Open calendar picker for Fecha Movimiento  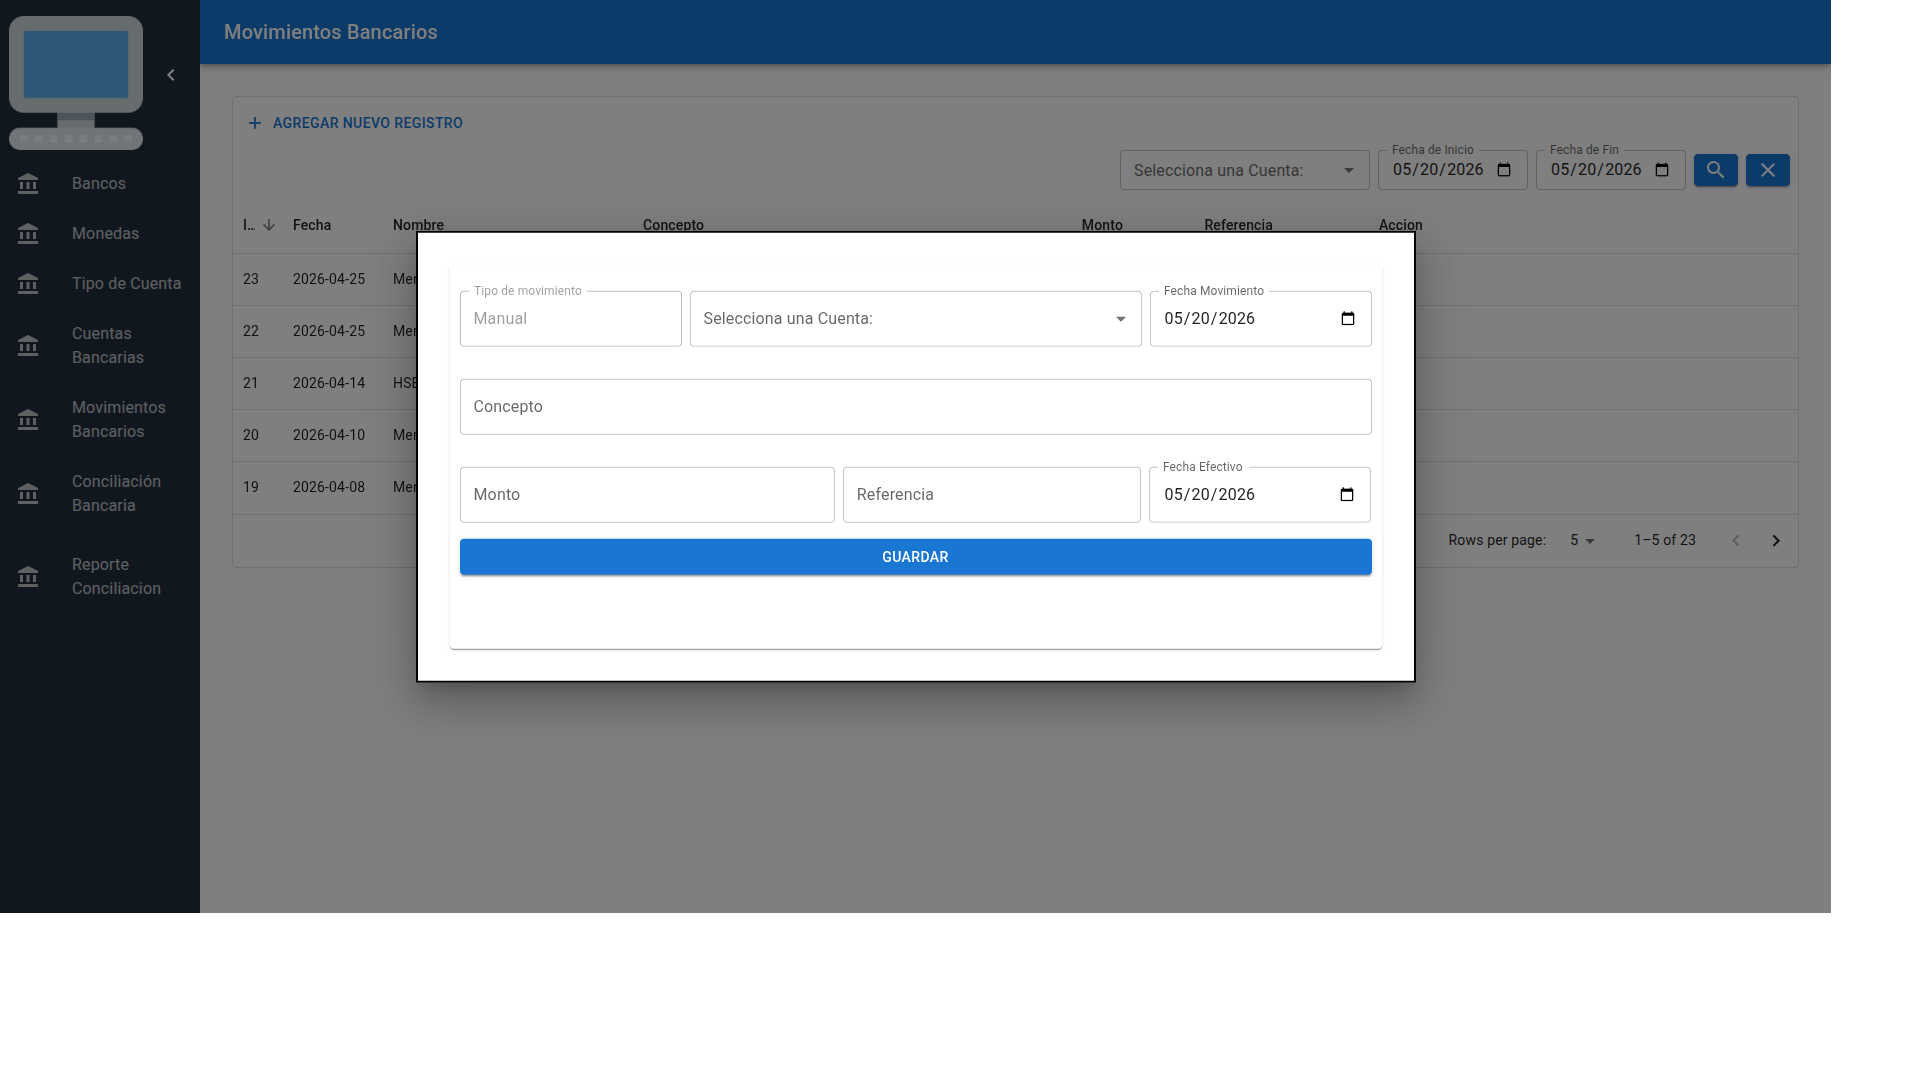[x=1347, y=319]
